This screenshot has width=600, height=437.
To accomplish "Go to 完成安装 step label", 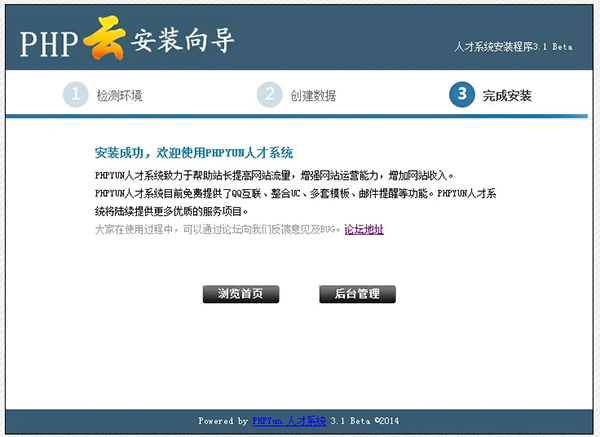I will tap(507, 95).
